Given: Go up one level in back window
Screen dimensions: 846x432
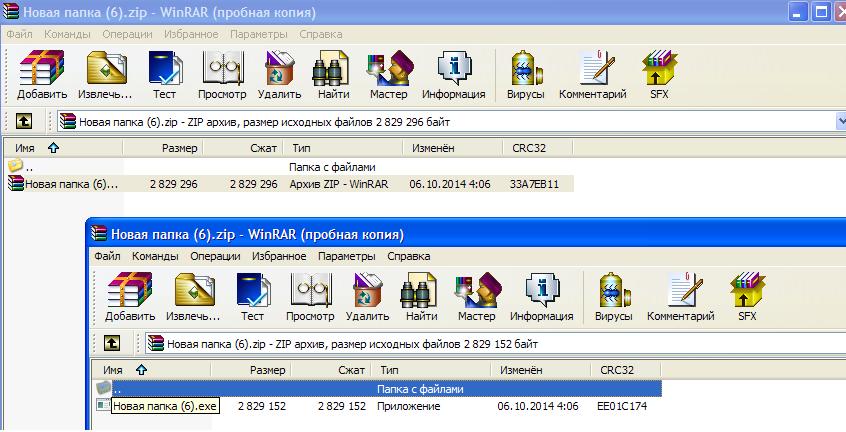Looking at the screenshot, I should 23,121.
